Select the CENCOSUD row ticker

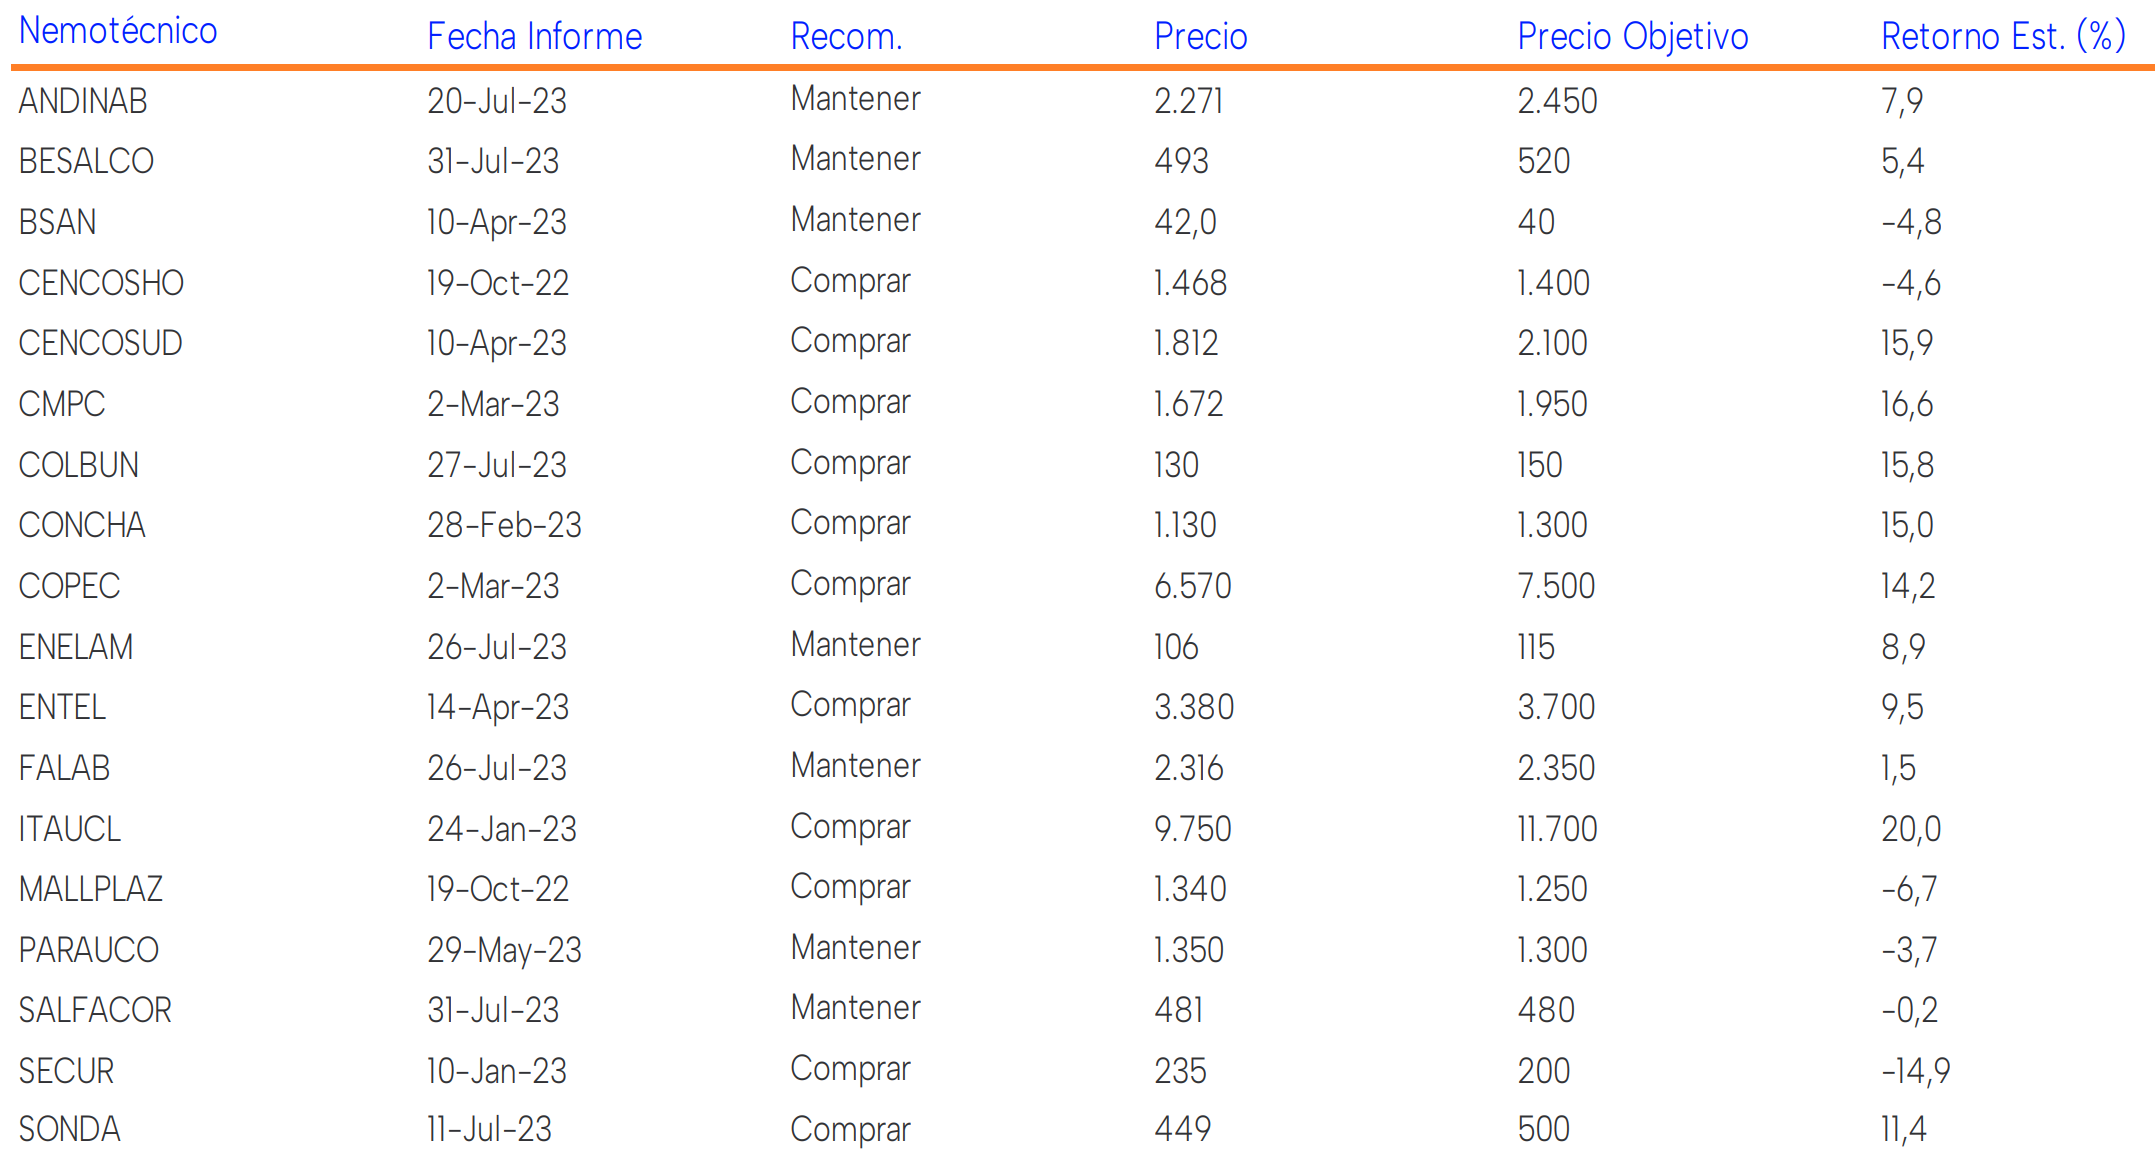(100, 343)
